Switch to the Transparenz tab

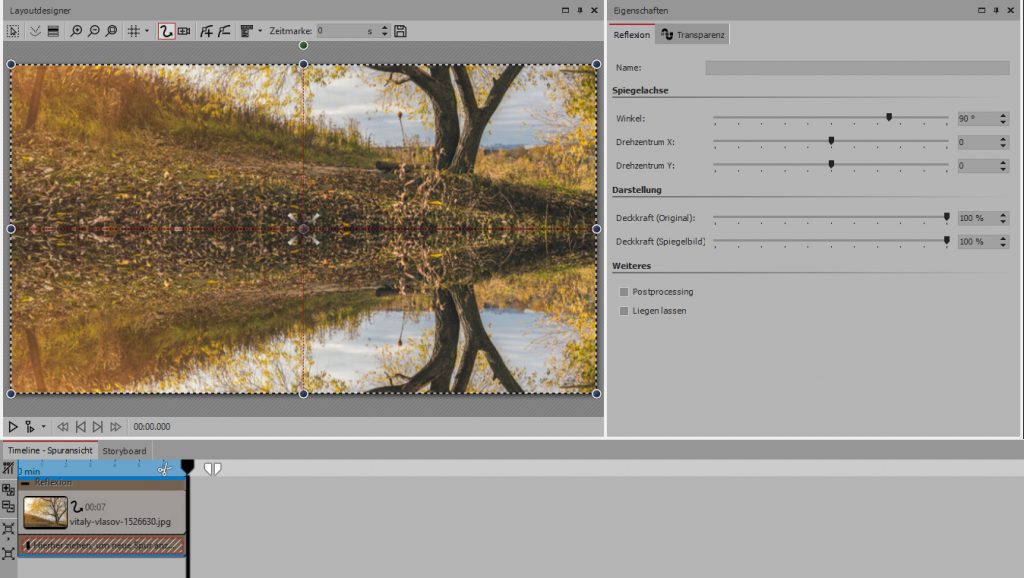point(693,35)
